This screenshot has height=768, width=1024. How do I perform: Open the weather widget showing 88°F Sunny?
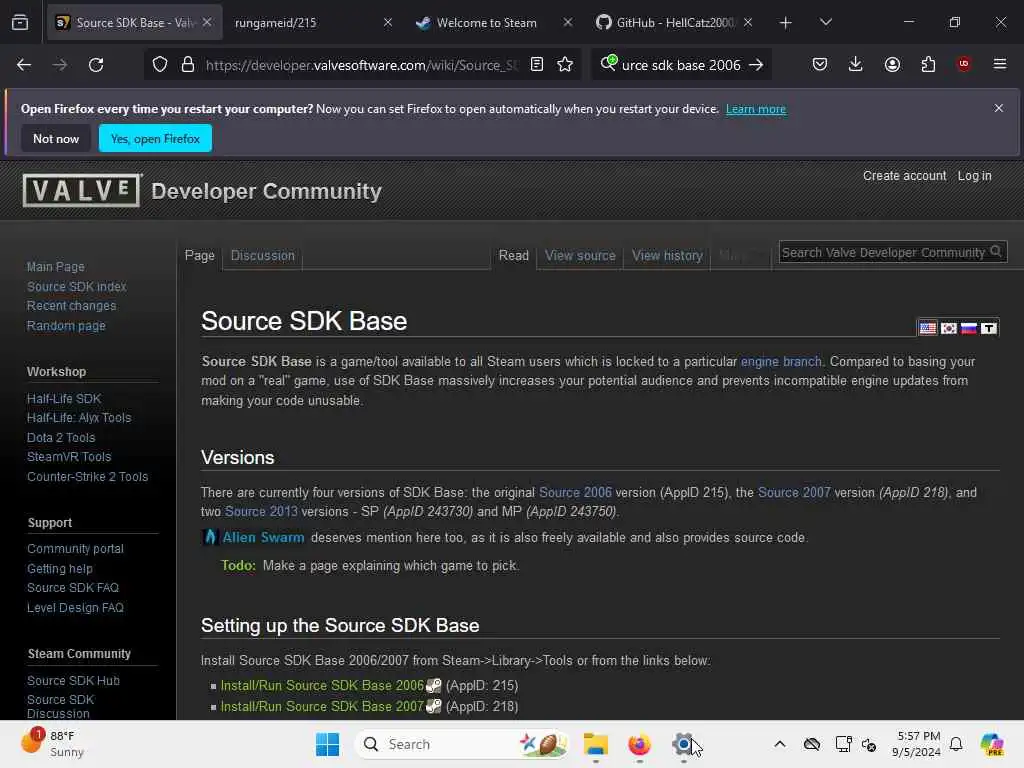52,743
